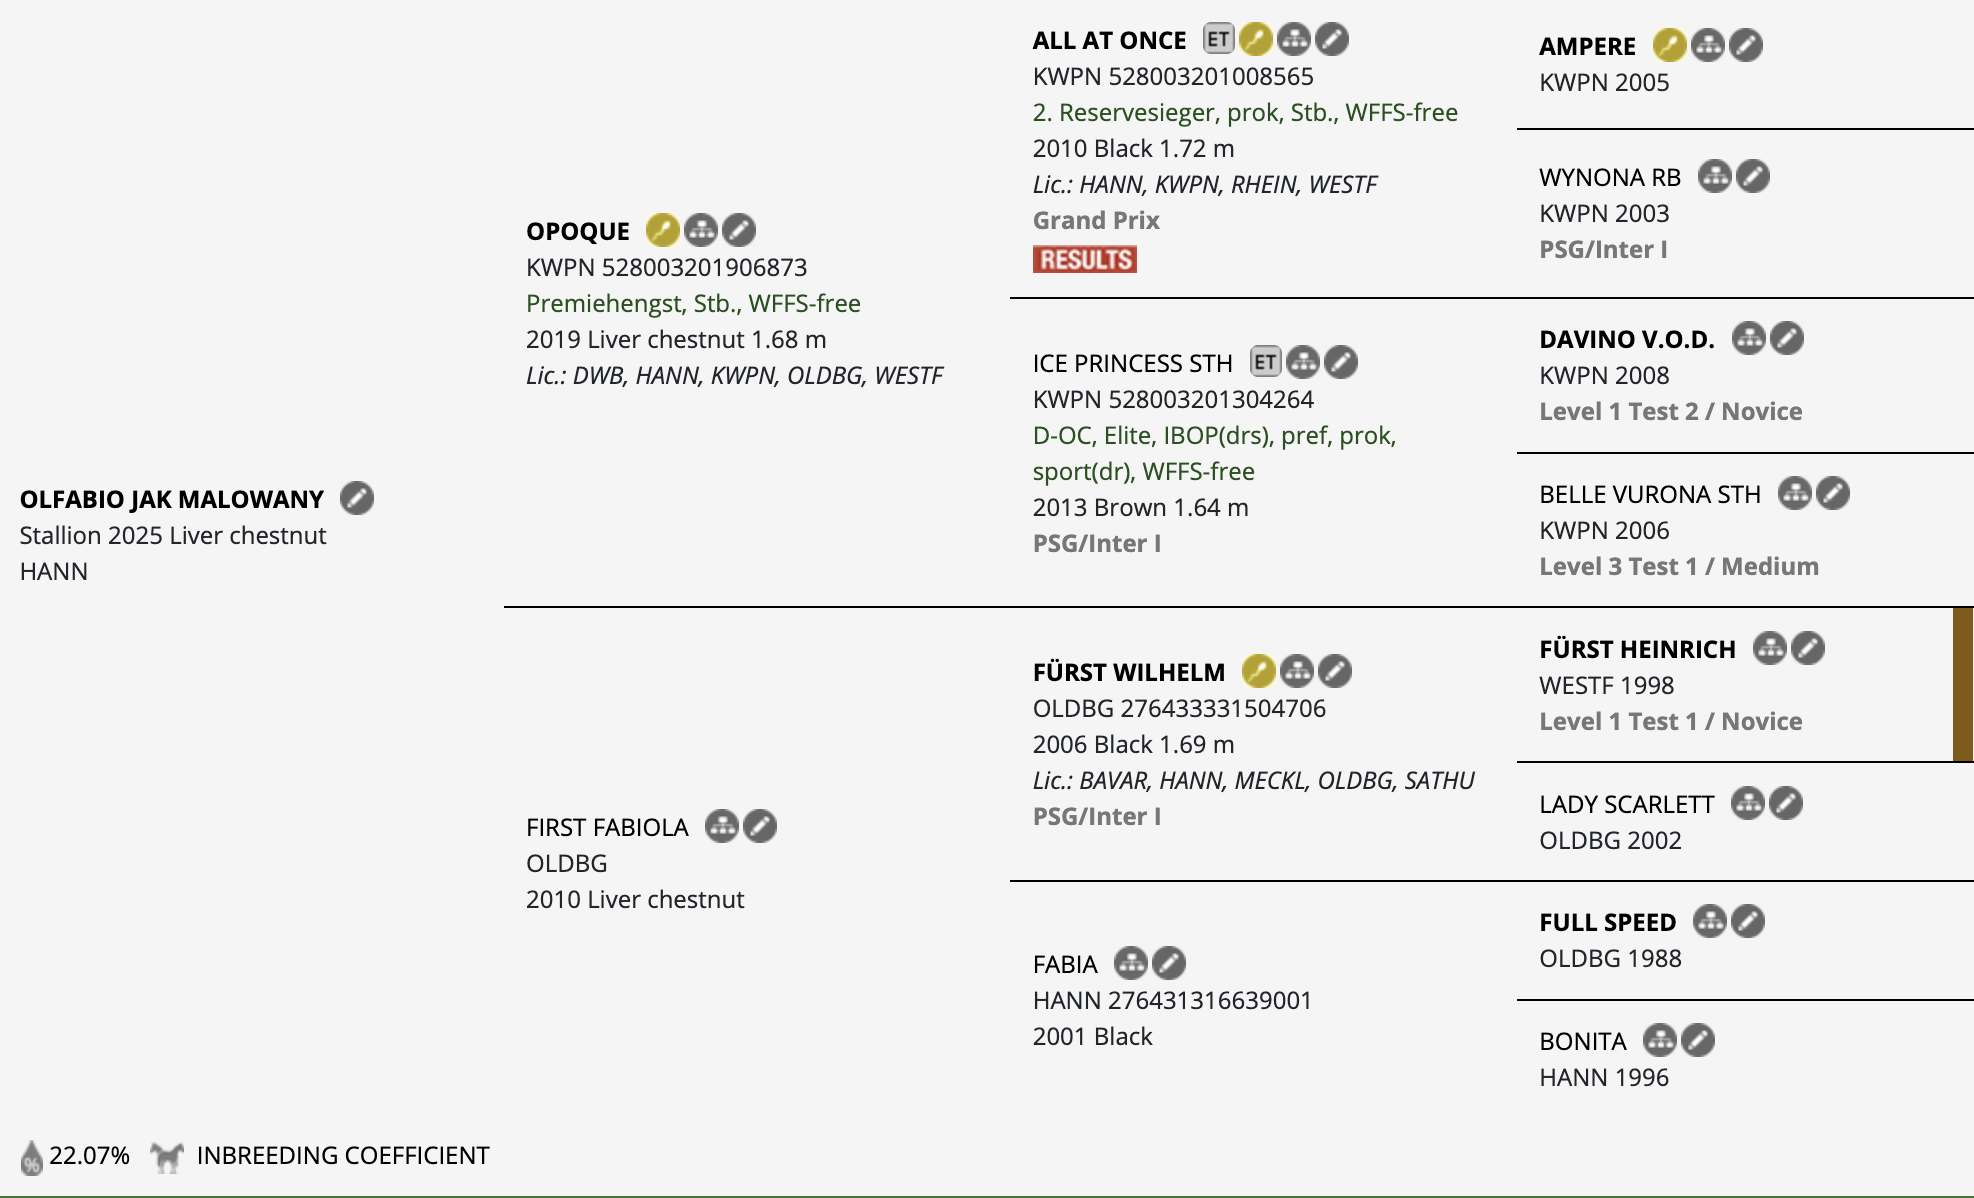Click the edit pencil beside FABIA
The width and height of the screenshot is (1974, 1198).
click(1169, 963)
